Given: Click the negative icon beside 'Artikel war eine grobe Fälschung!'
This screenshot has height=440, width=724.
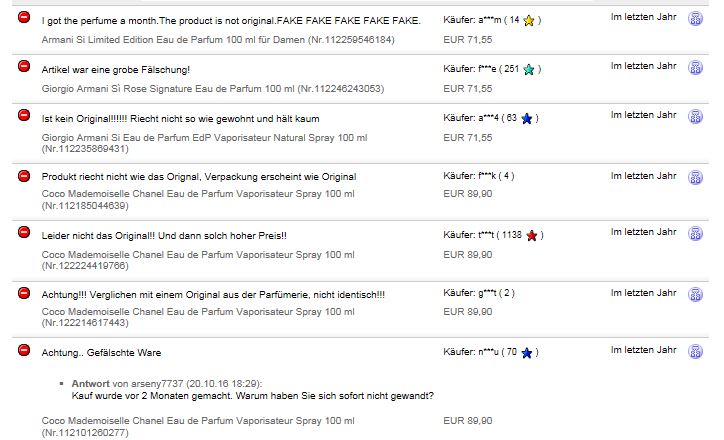Looking at the screenshot, I should pyautogui.click(x=24, y=67).
